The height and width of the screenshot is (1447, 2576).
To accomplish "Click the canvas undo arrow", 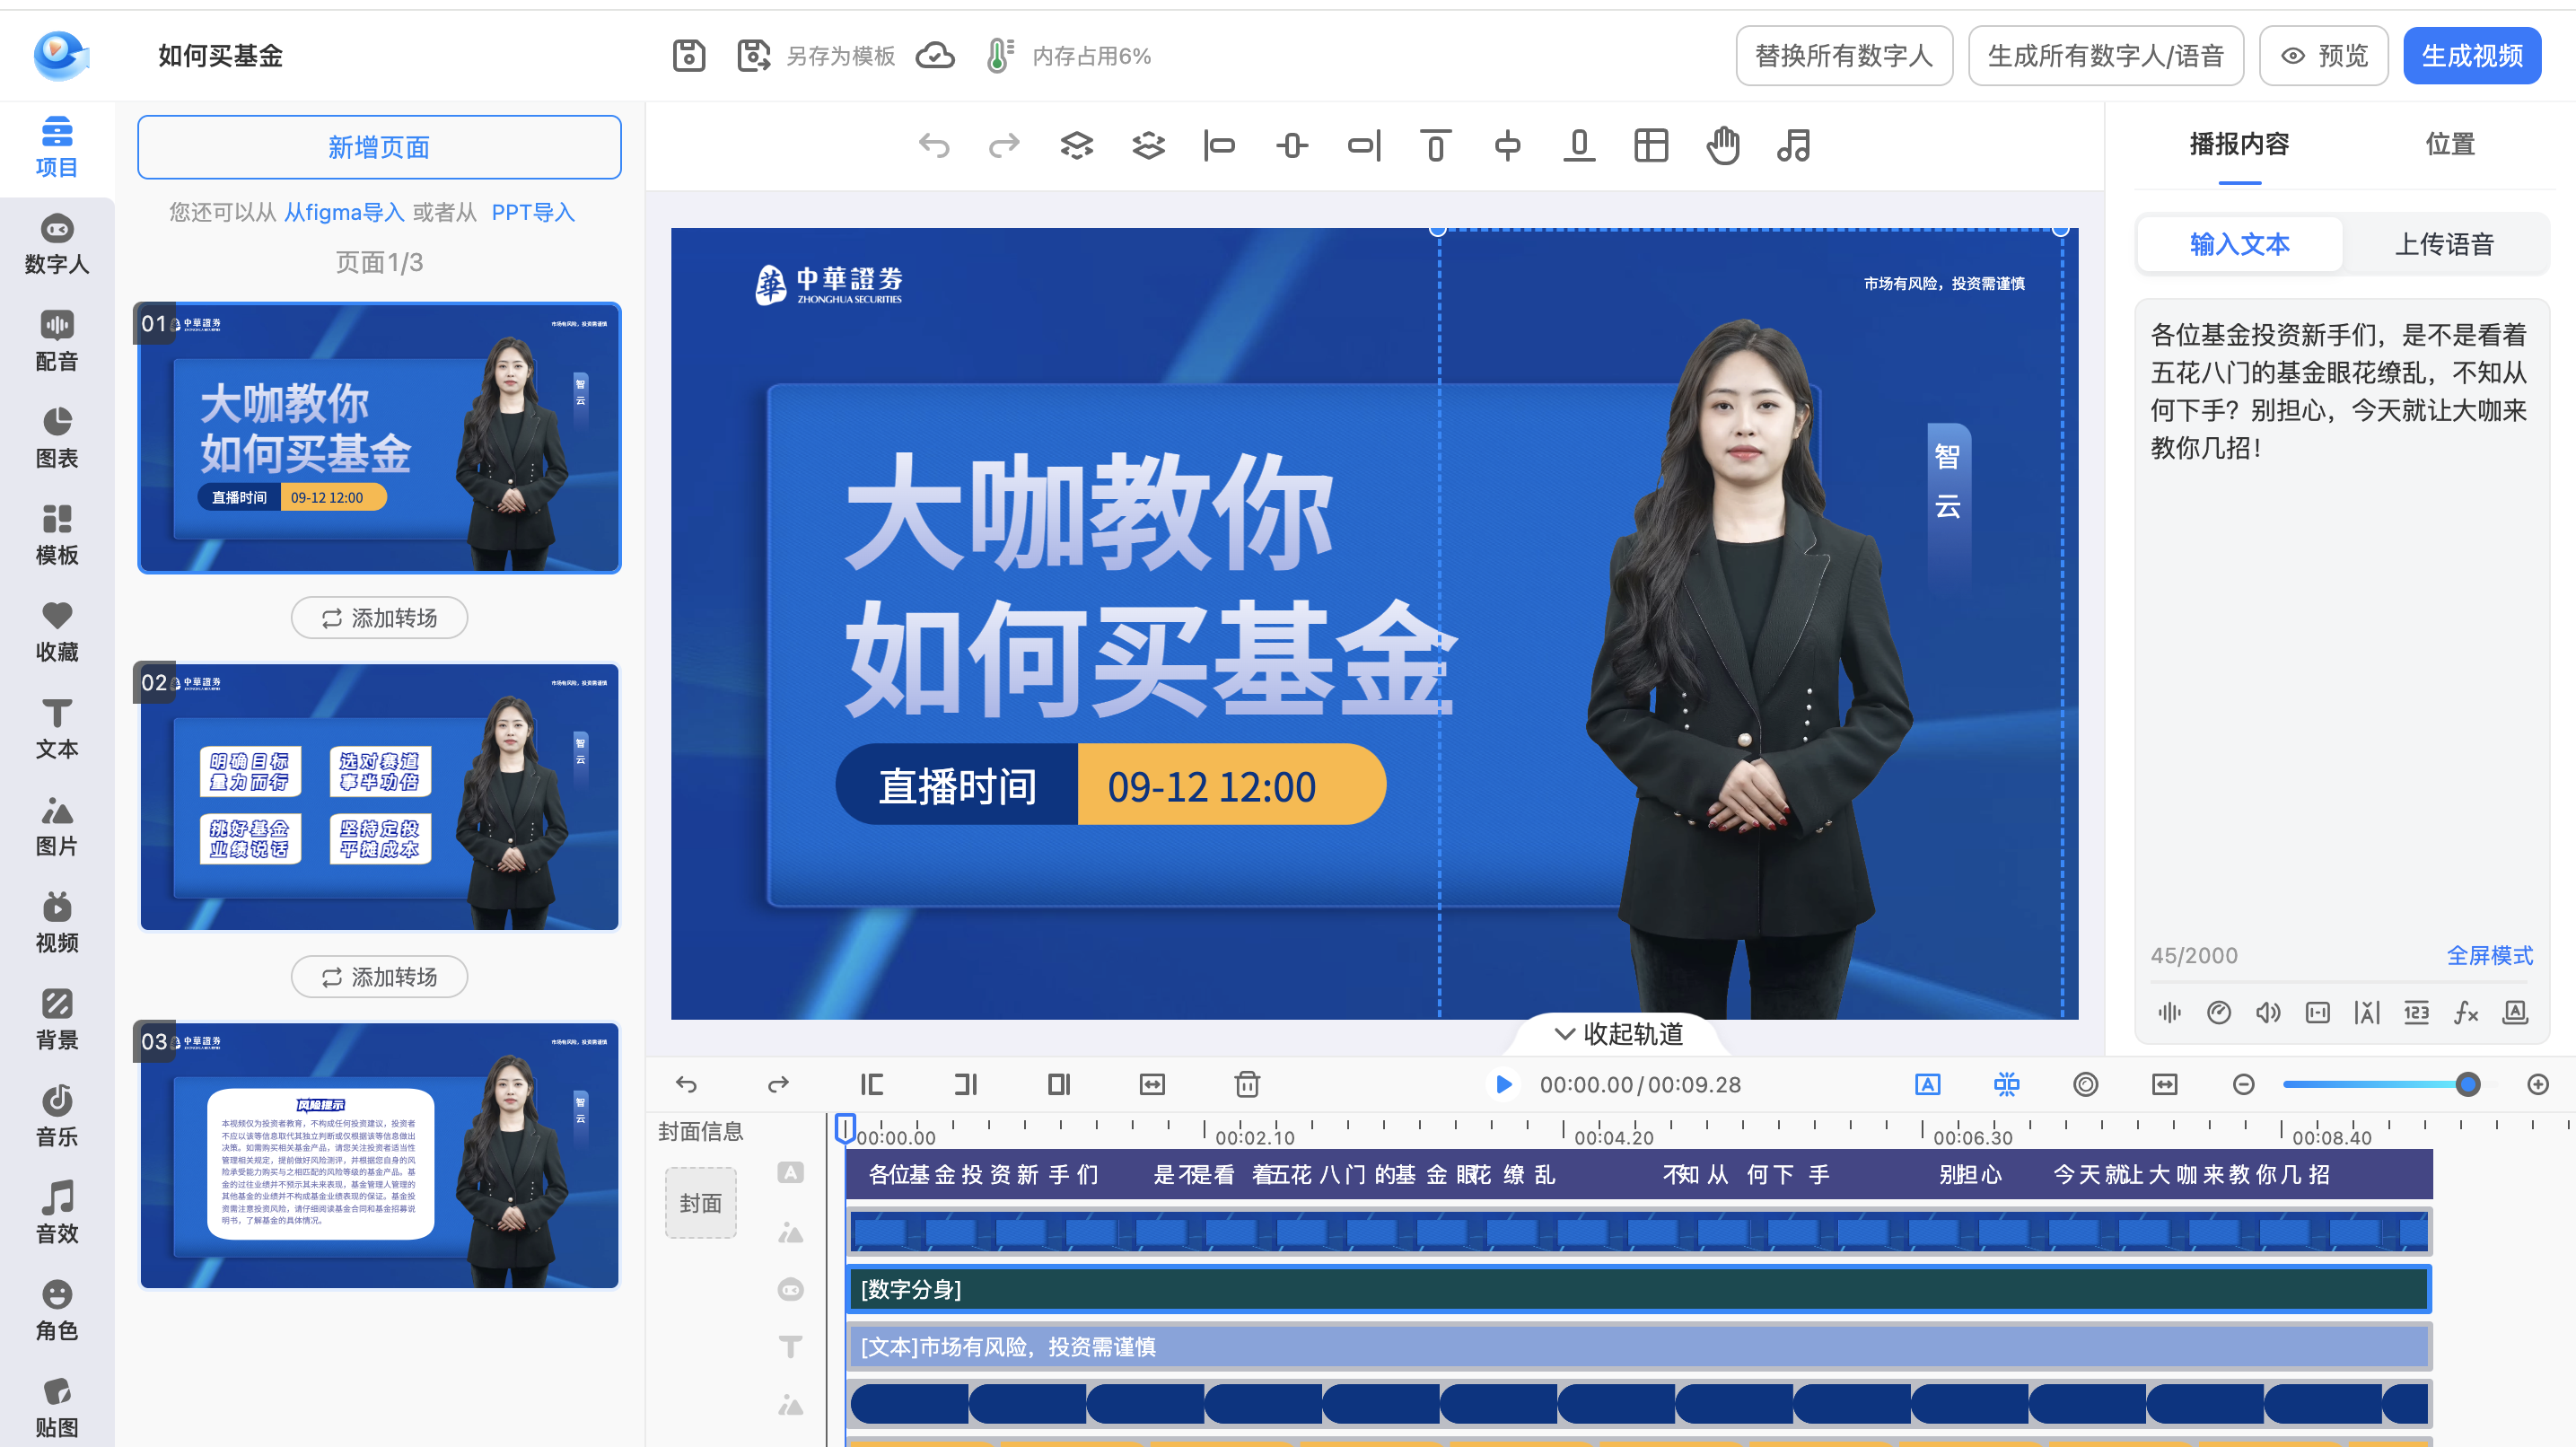I will (x=934, y=146).
